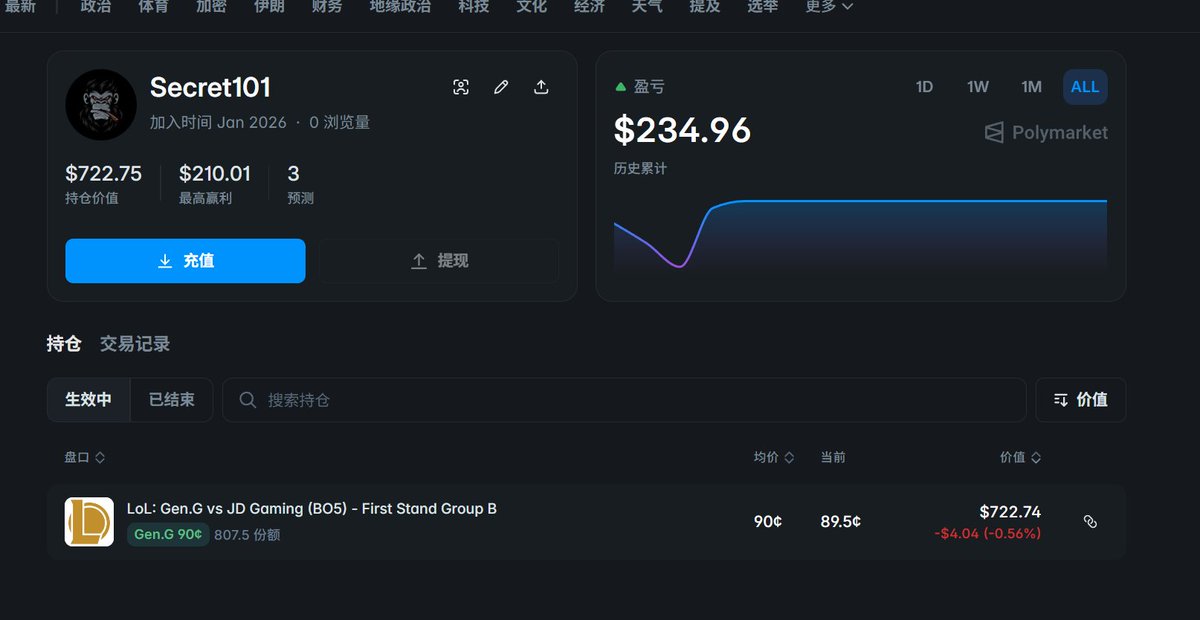
Task: Click the share/export profile icon
Action: 541,87
